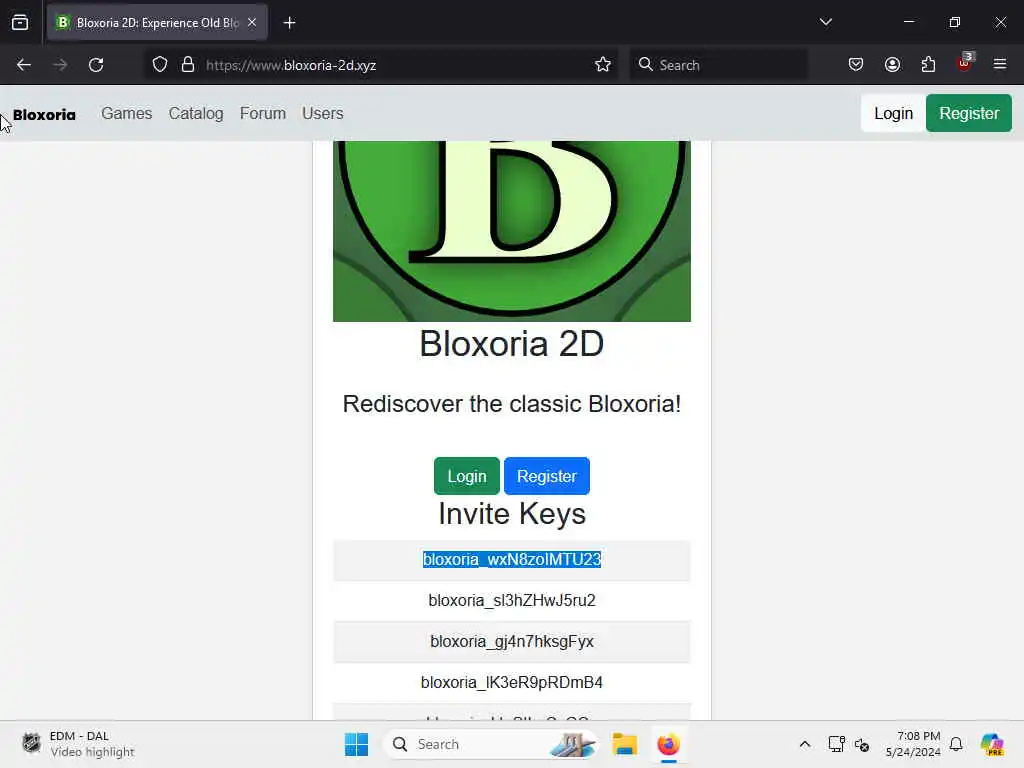Image resolution: width=1024 pixels, height=768 pixels.
Task: Click the address bar URL
Action: point(291,65)
